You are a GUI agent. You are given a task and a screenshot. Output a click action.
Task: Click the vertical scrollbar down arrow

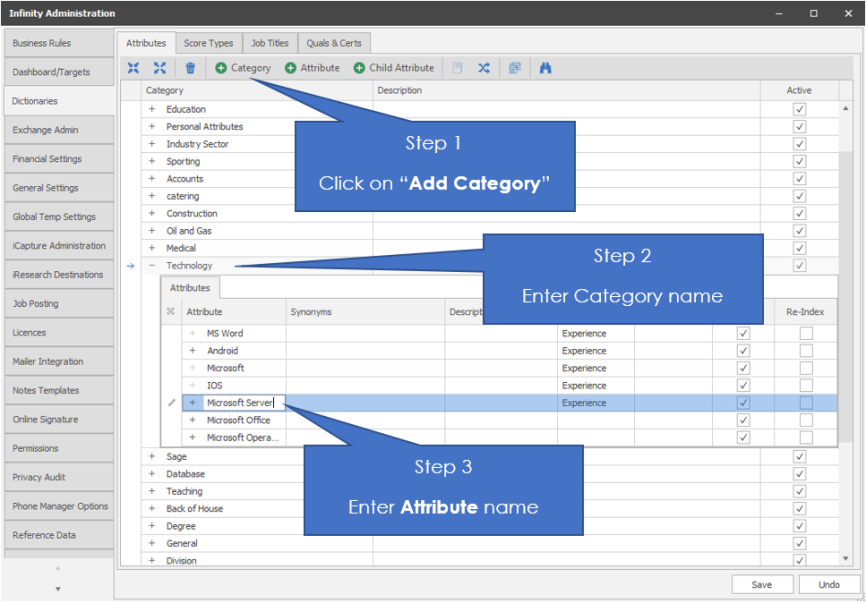click(x=846, y=559)
